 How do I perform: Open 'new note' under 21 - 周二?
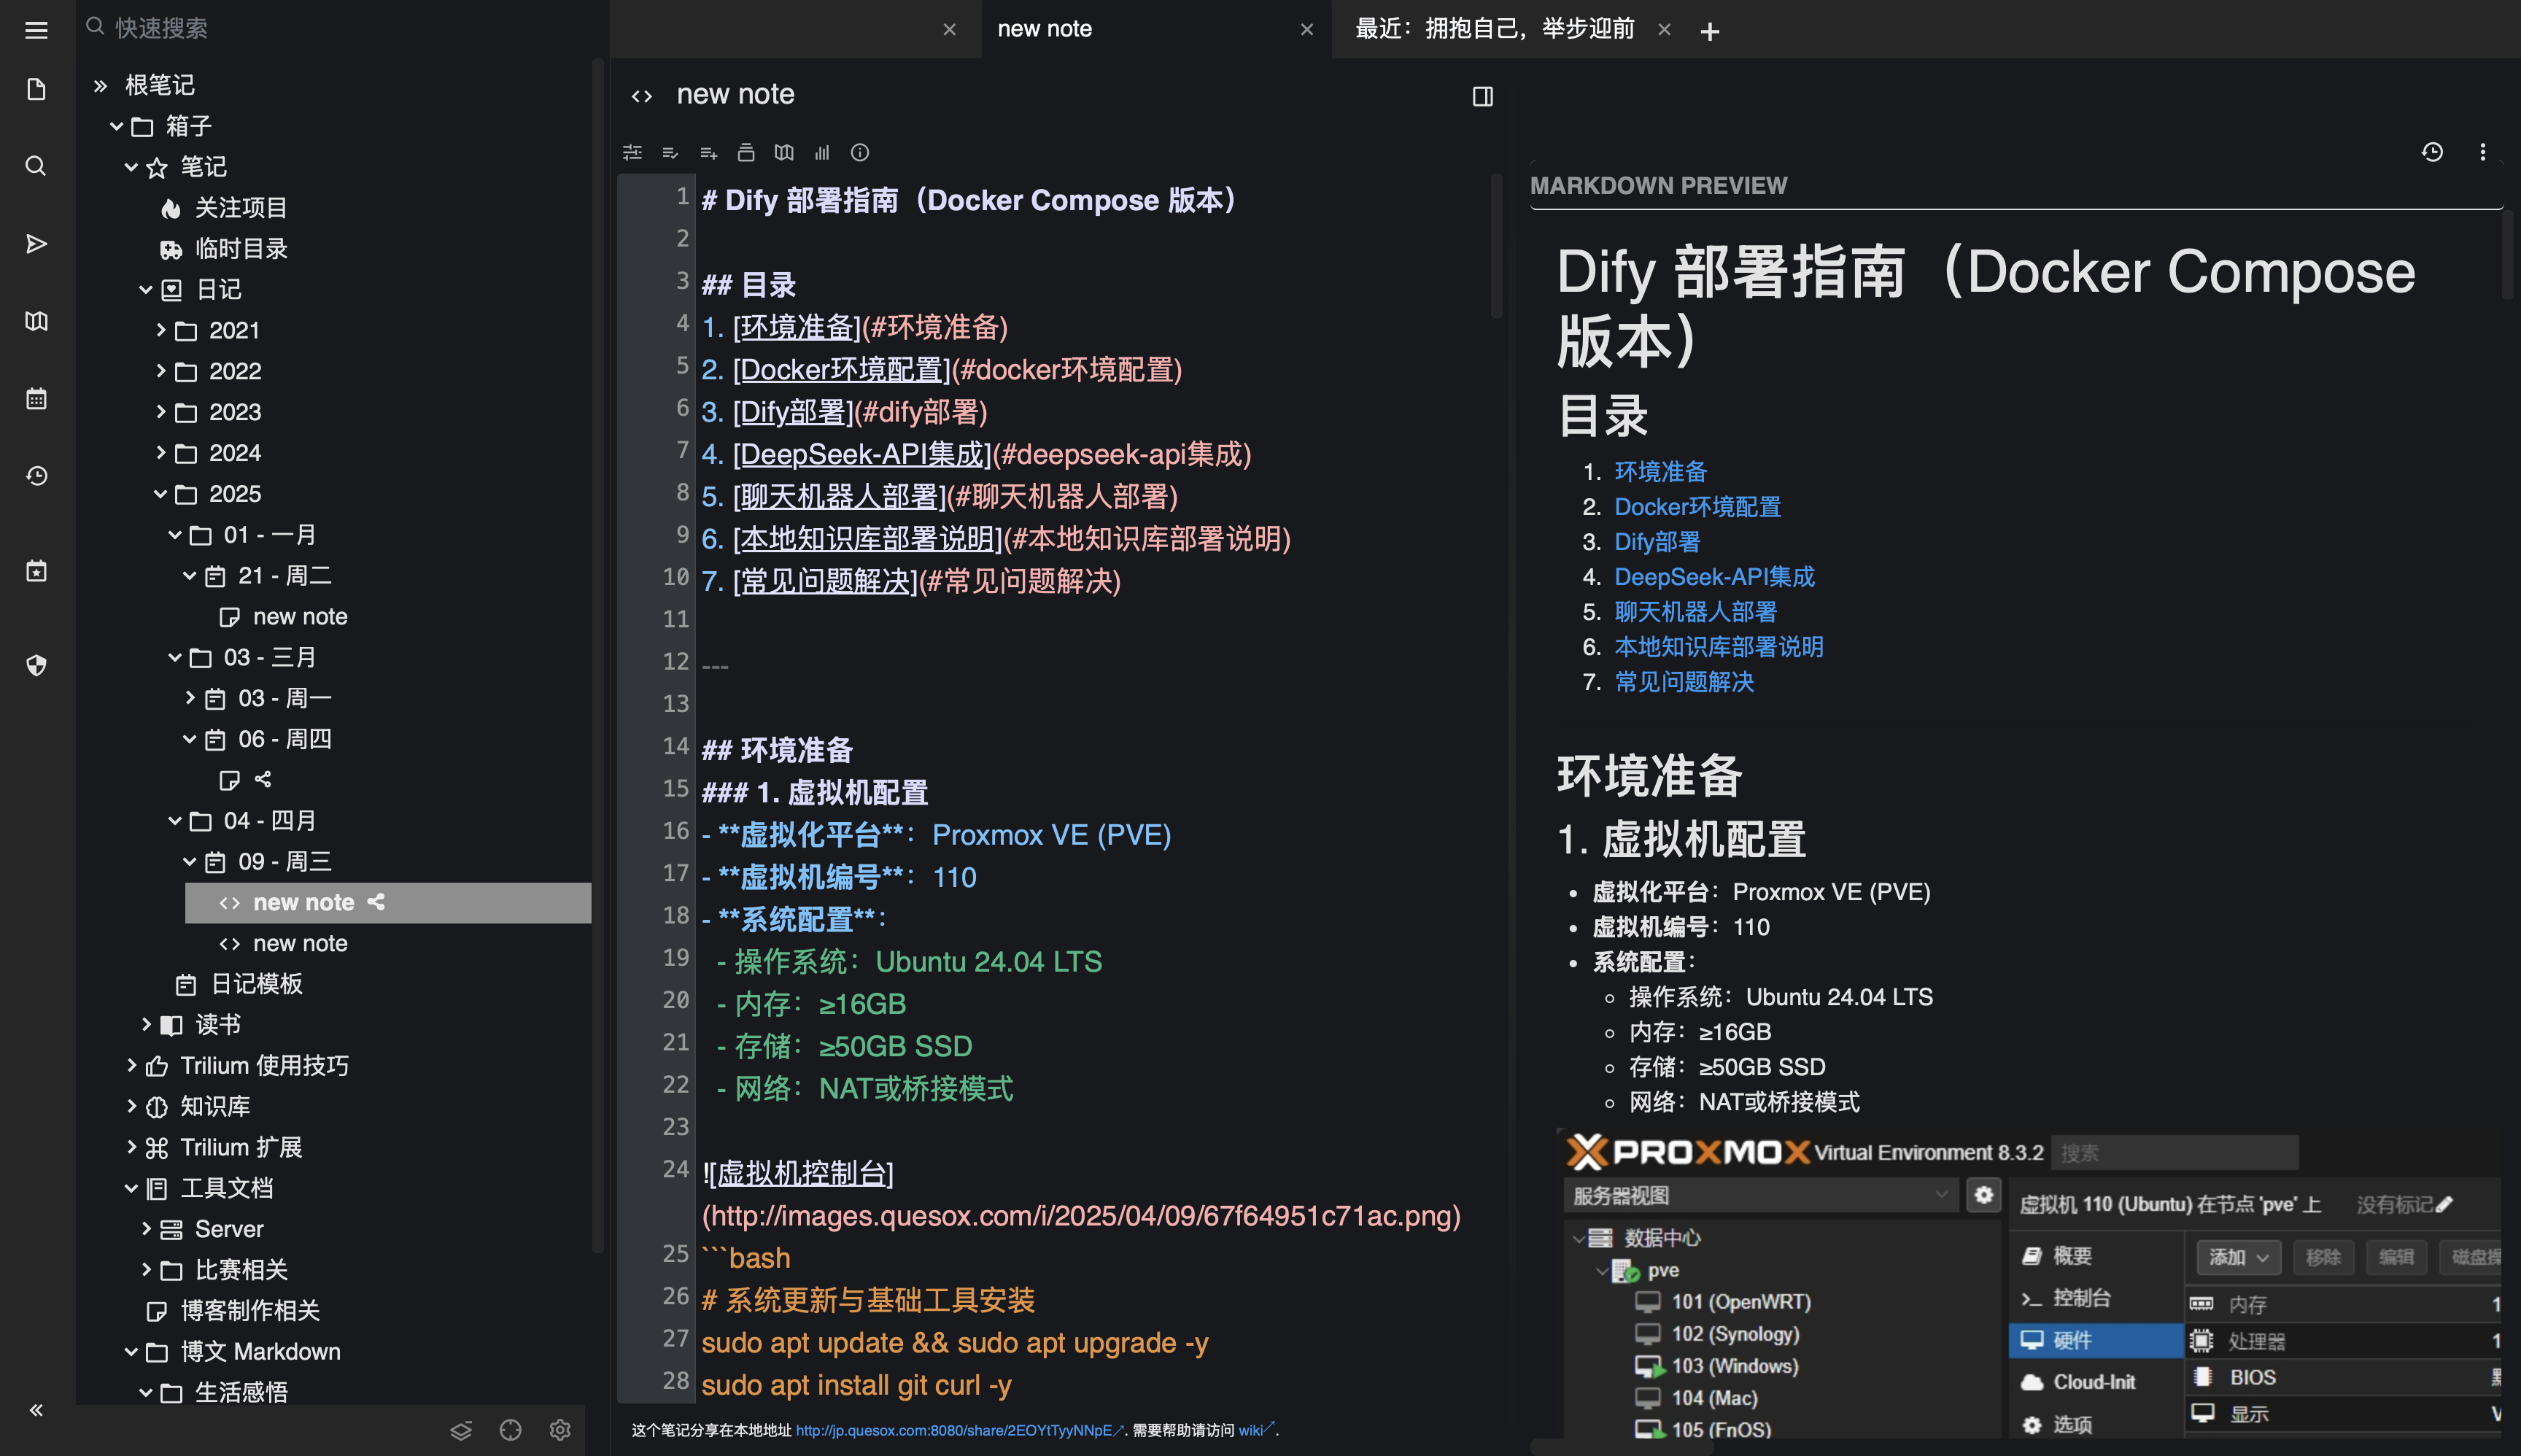pyautogui.click(x=299, y=617)
